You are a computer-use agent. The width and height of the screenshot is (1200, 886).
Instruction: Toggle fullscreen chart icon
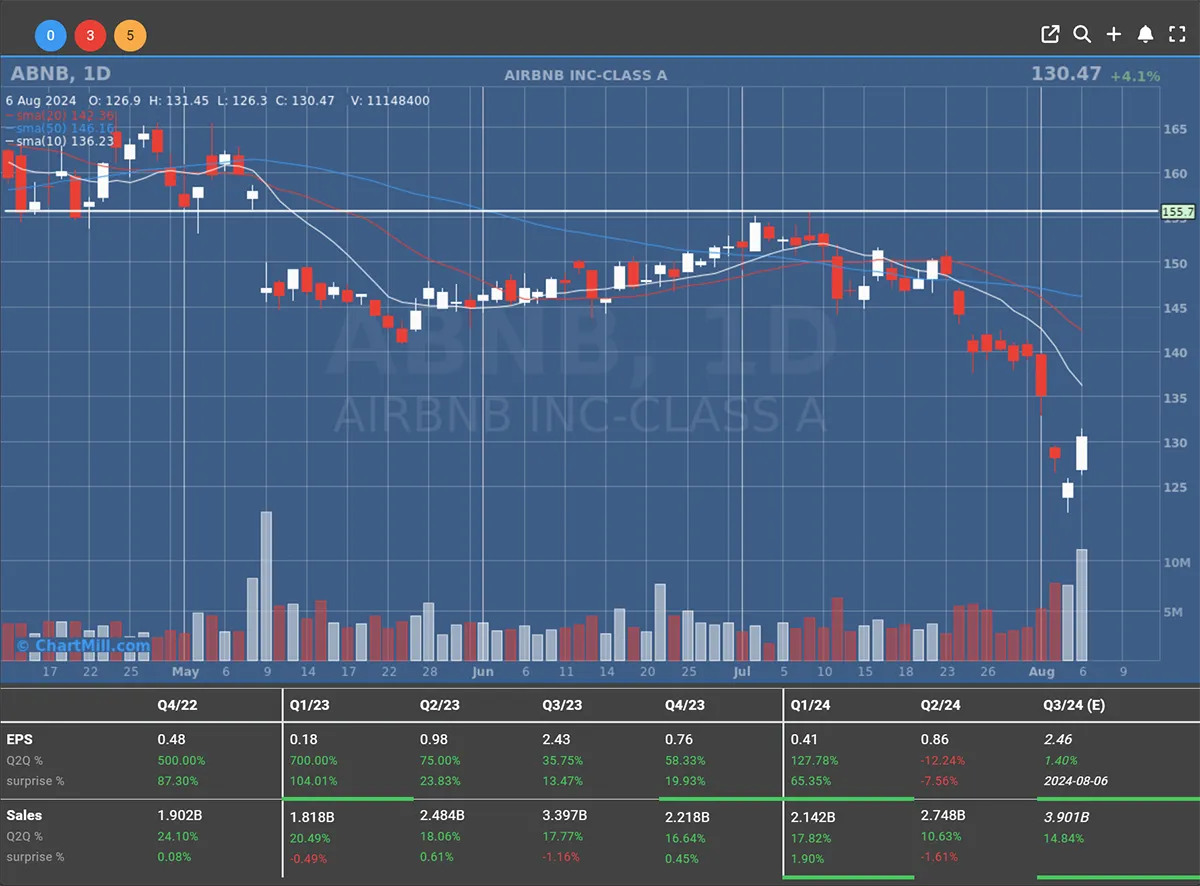1177,35
